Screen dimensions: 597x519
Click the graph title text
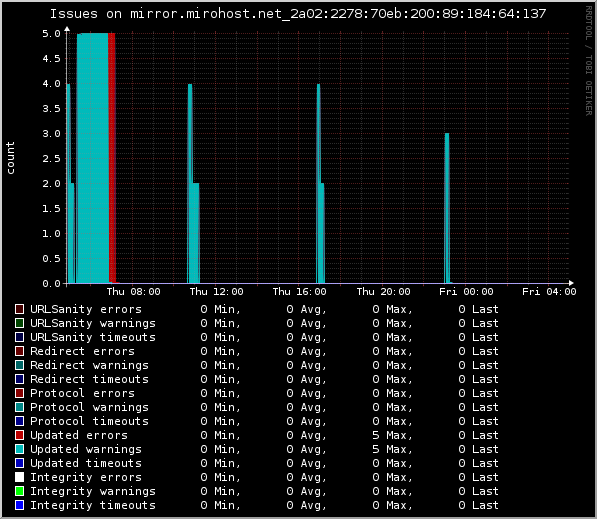coord(298,14)
